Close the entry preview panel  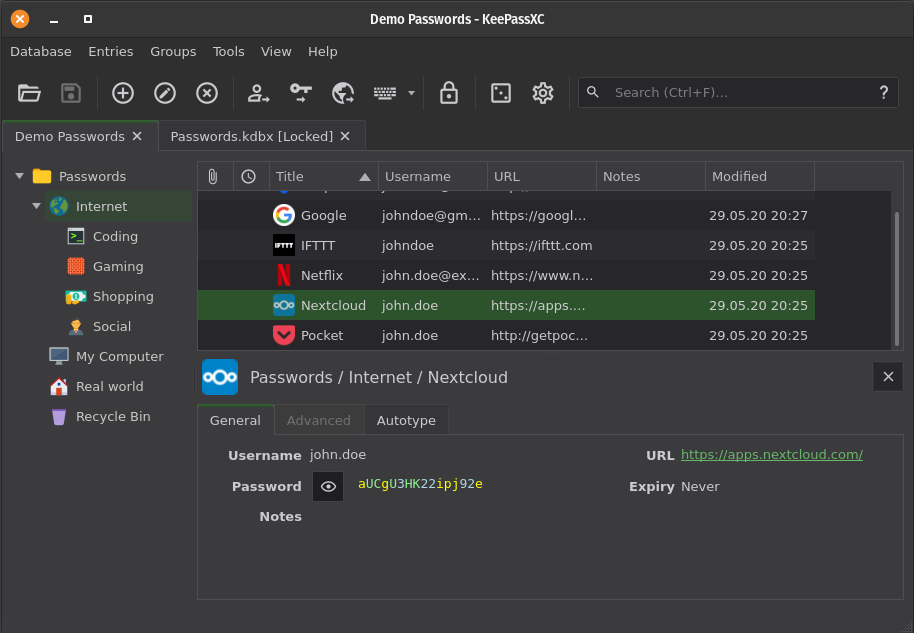coord(888,377)
